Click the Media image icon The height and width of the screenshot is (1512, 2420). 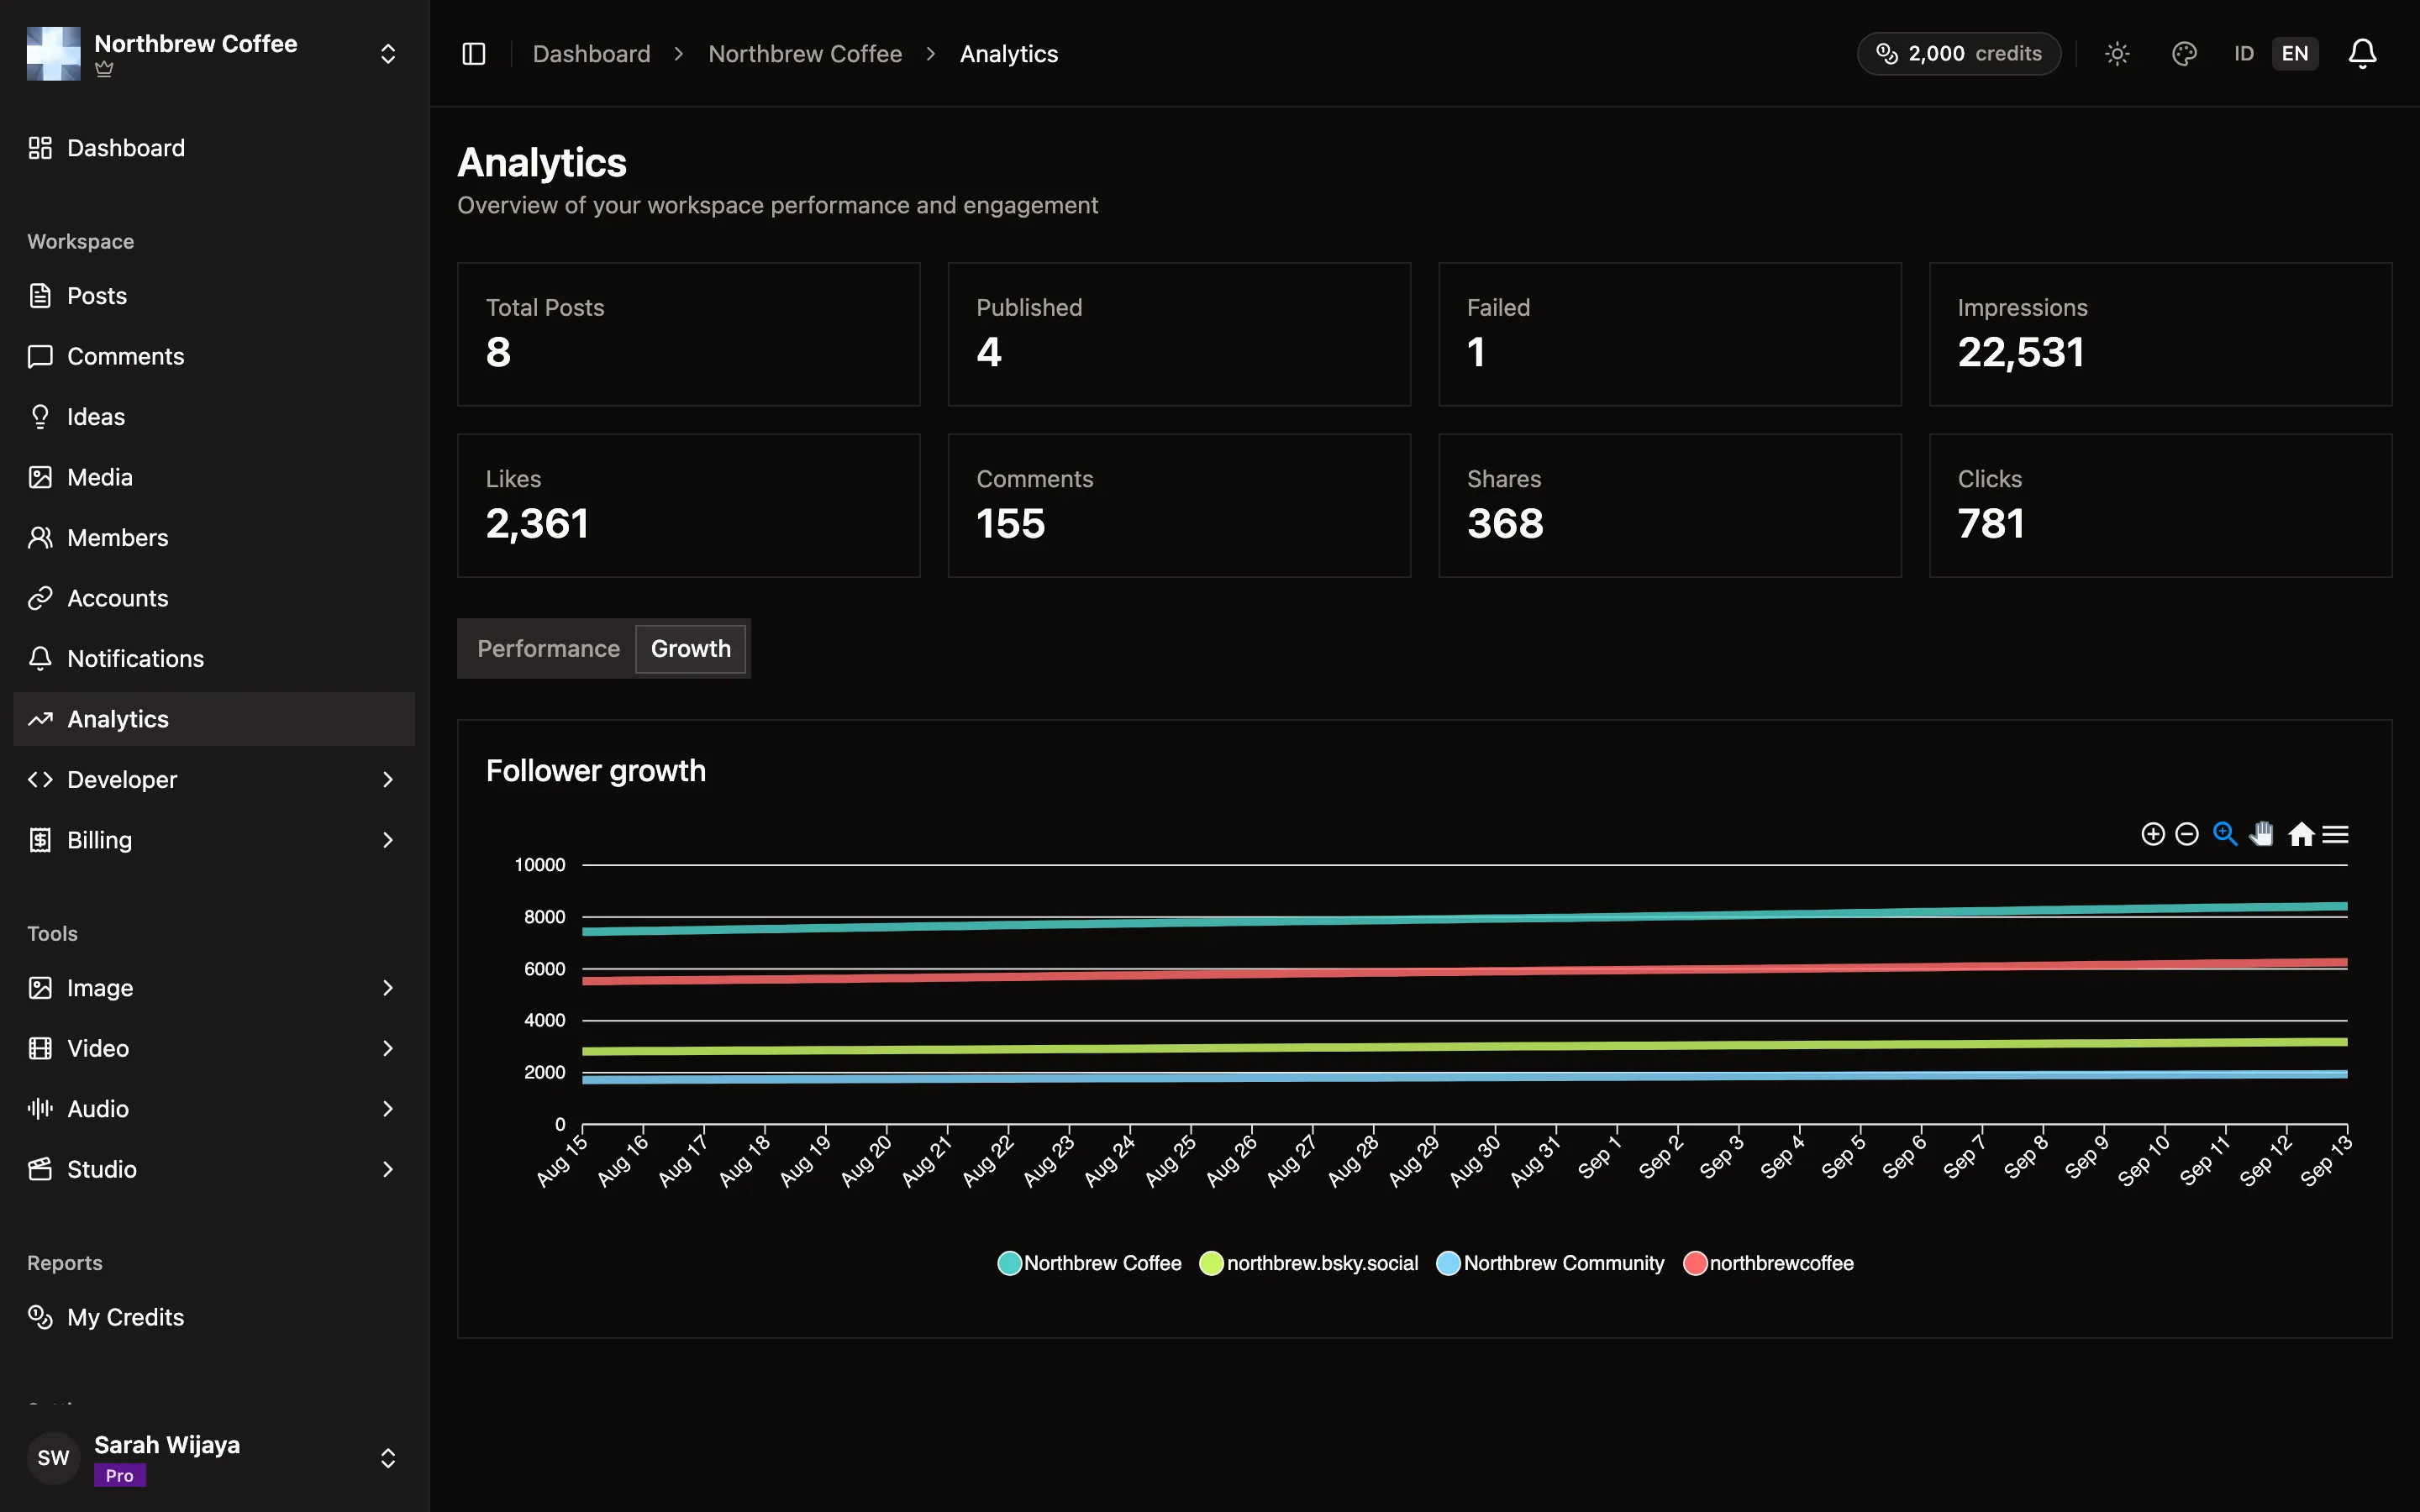point(40,477)
